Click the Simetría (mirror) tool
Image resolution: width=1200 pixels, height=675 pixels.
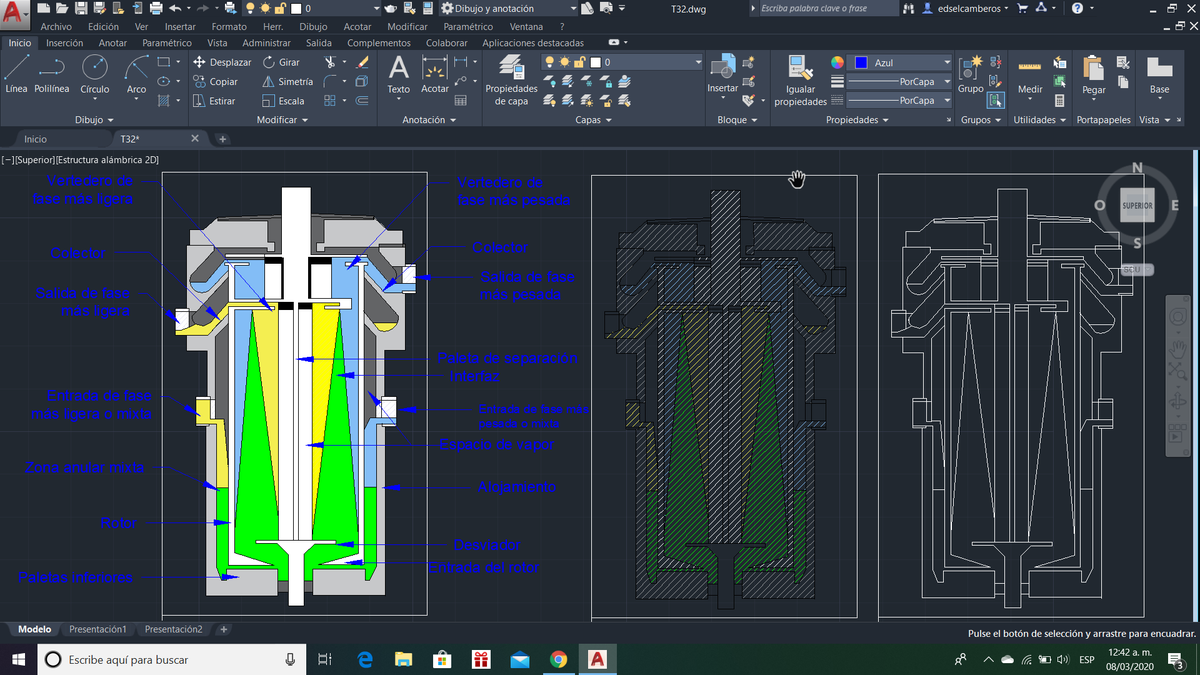[288, 82]
